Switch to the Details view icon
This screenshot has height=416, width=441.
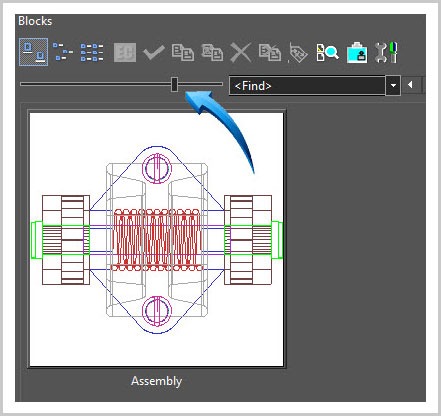[x=92, y=52]
